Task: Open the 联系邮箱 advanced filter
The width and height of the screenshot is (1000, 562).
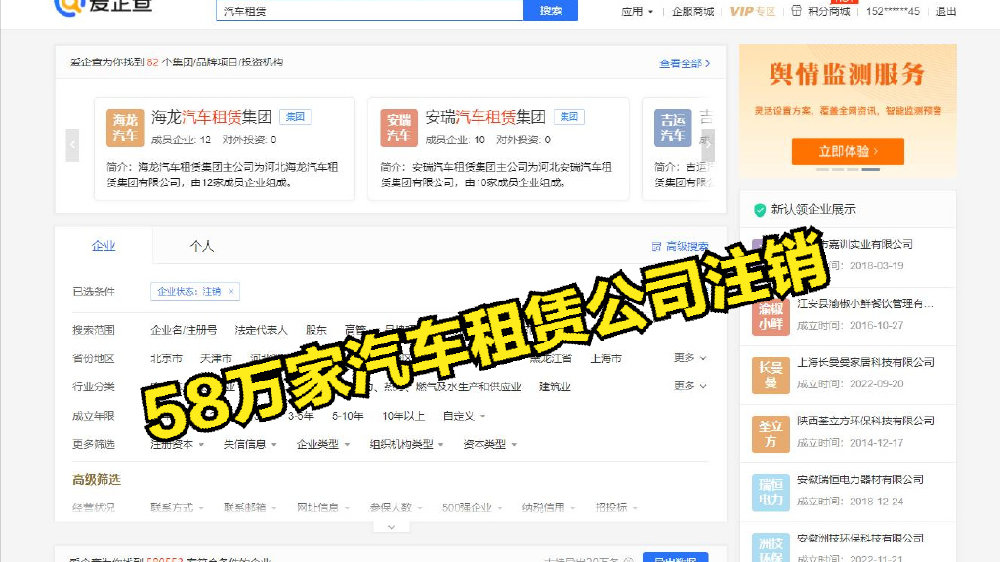Action: tap(250, 507)
